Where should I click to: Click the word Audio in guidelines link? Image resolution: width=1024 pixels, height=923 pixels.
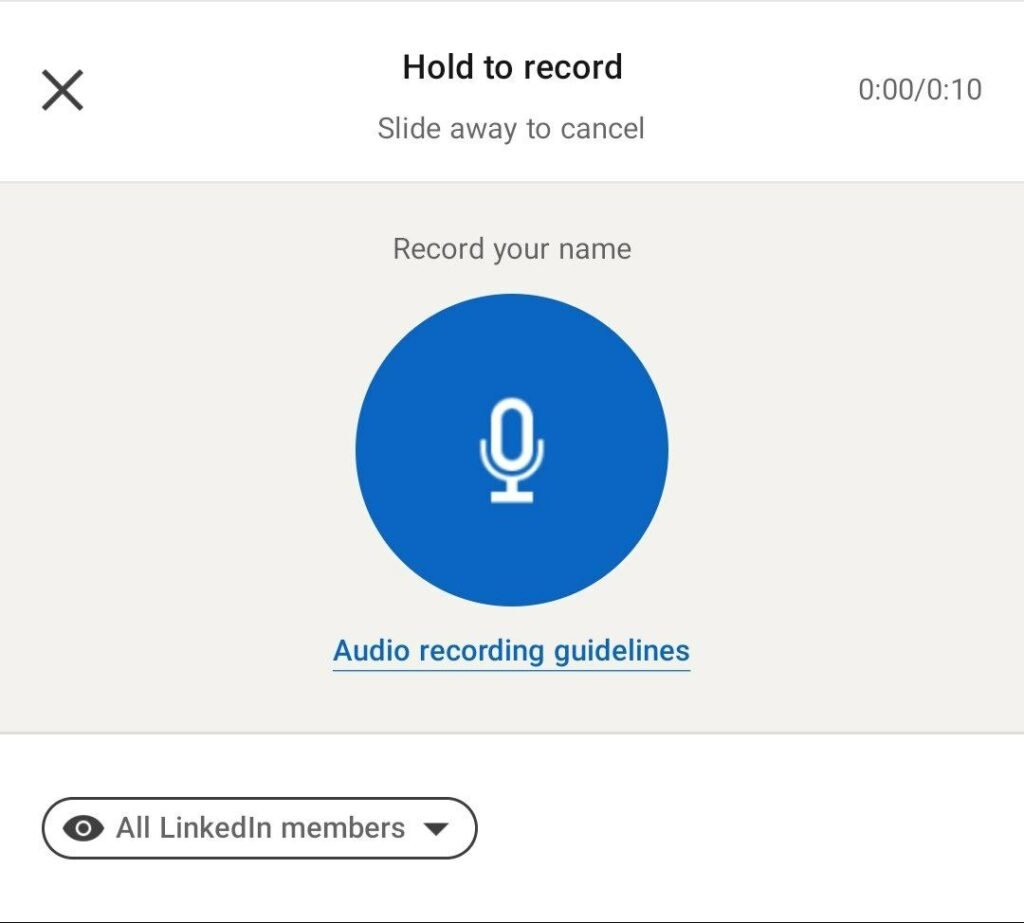(372, 651)
